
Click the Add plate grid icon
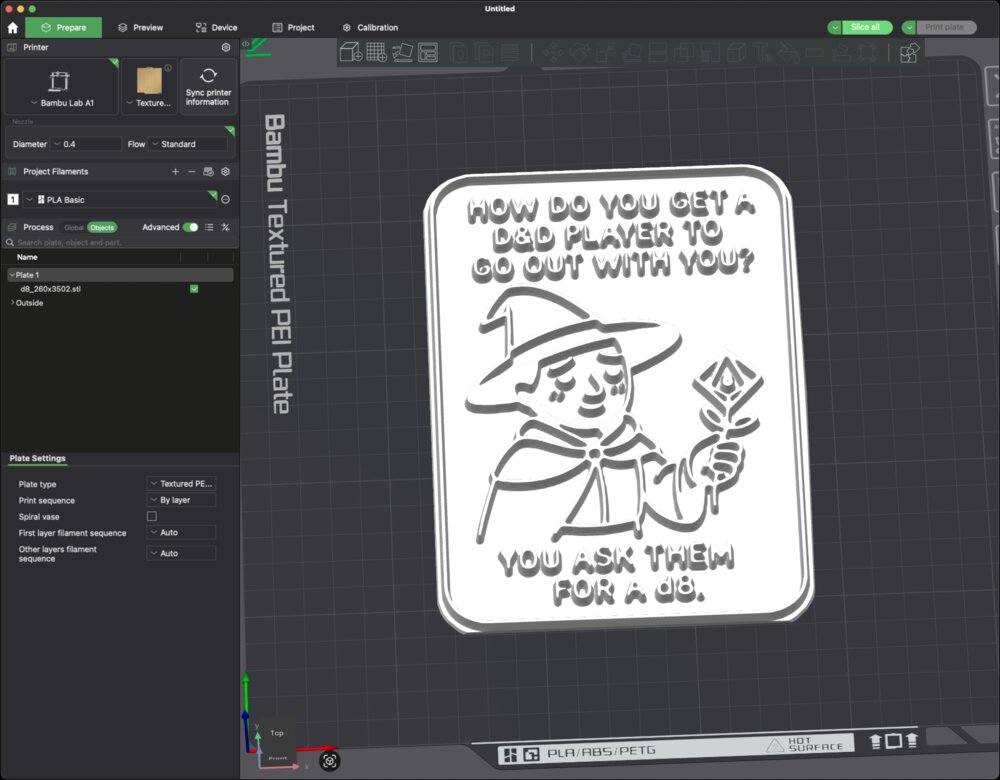[377, 52]
